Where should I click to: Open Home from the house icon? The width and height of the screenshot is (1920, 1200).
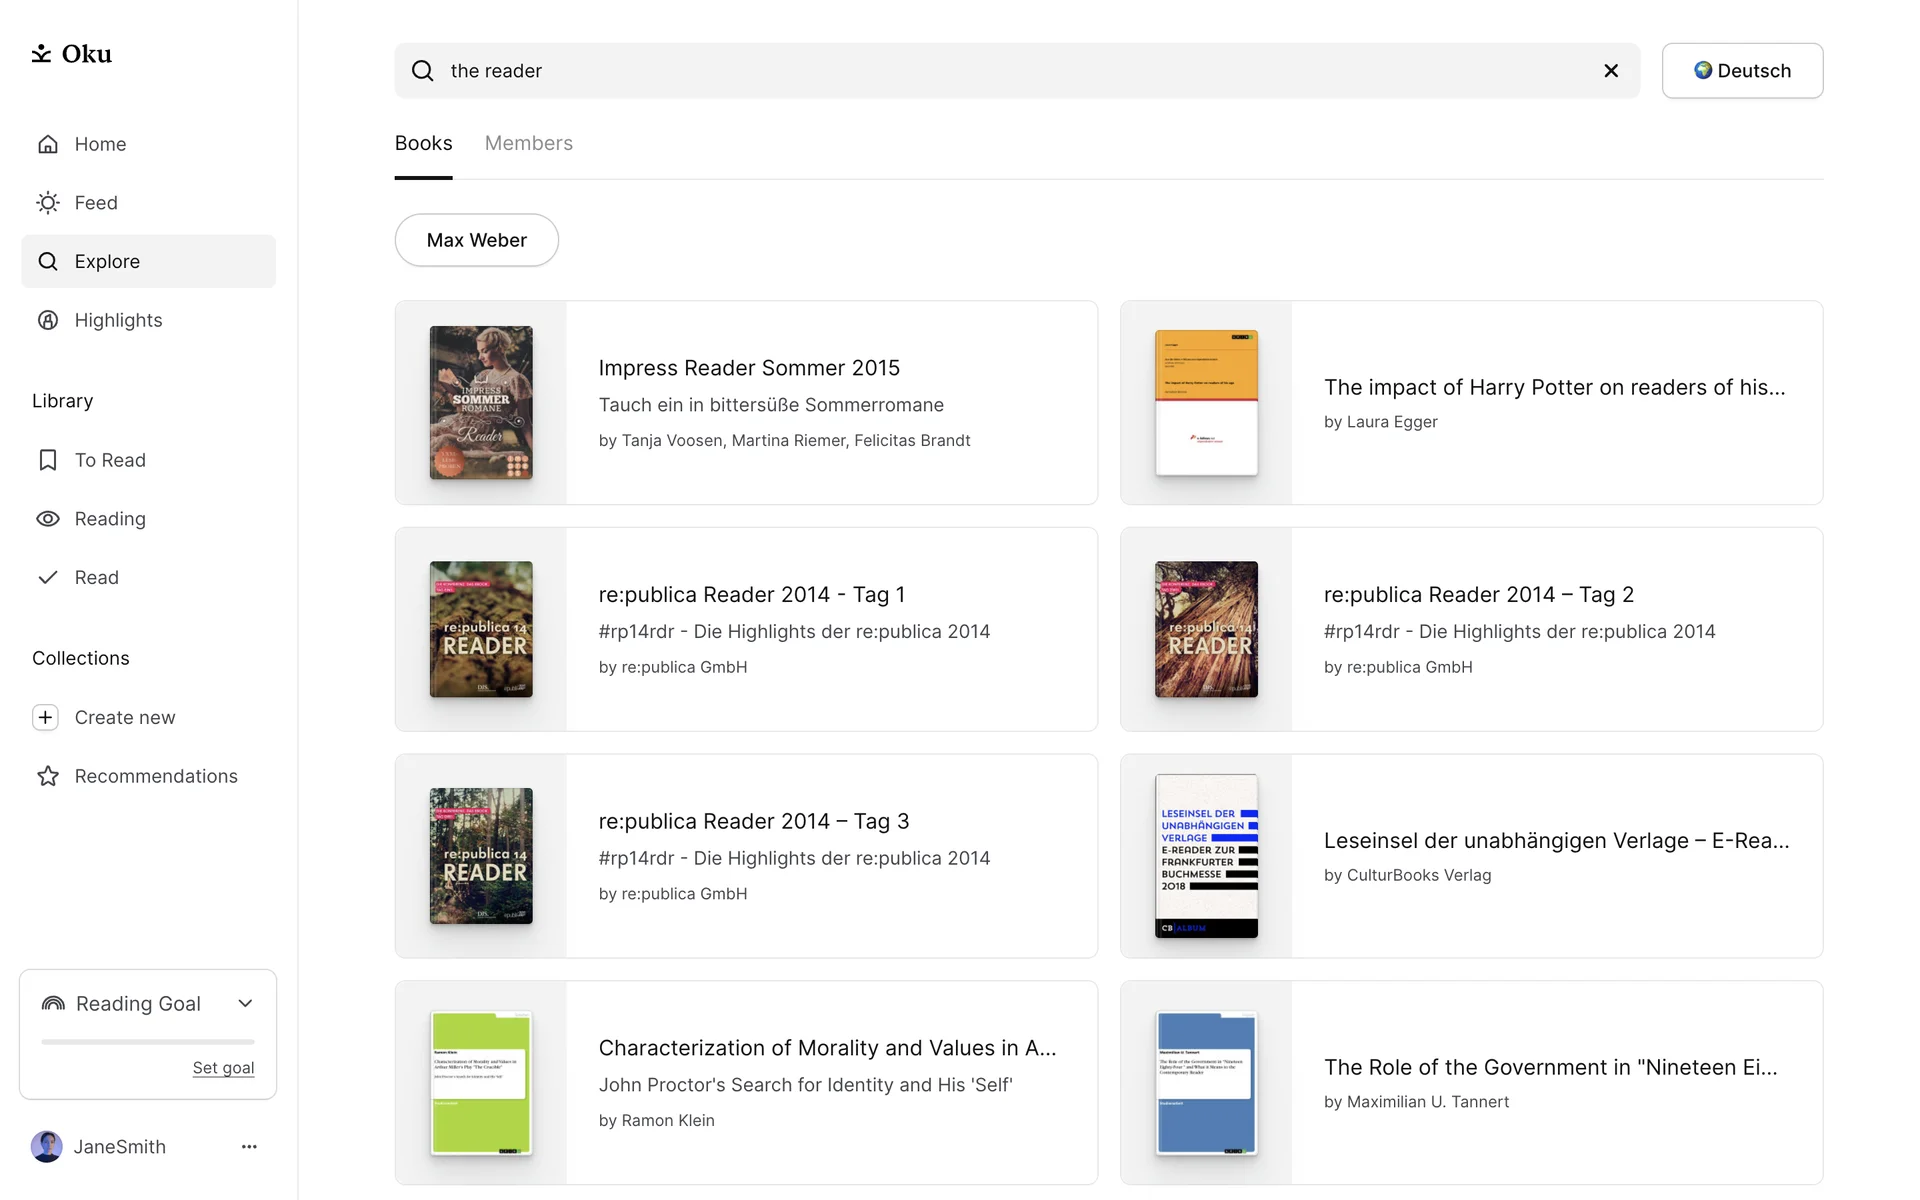(48, 144)
